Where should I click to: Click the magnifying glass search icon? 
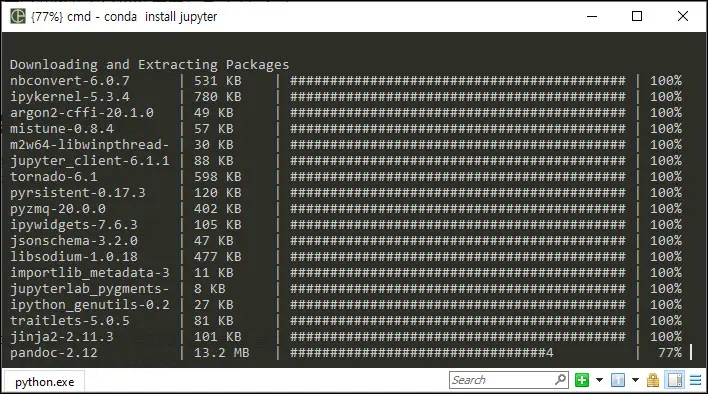point(561,380)
